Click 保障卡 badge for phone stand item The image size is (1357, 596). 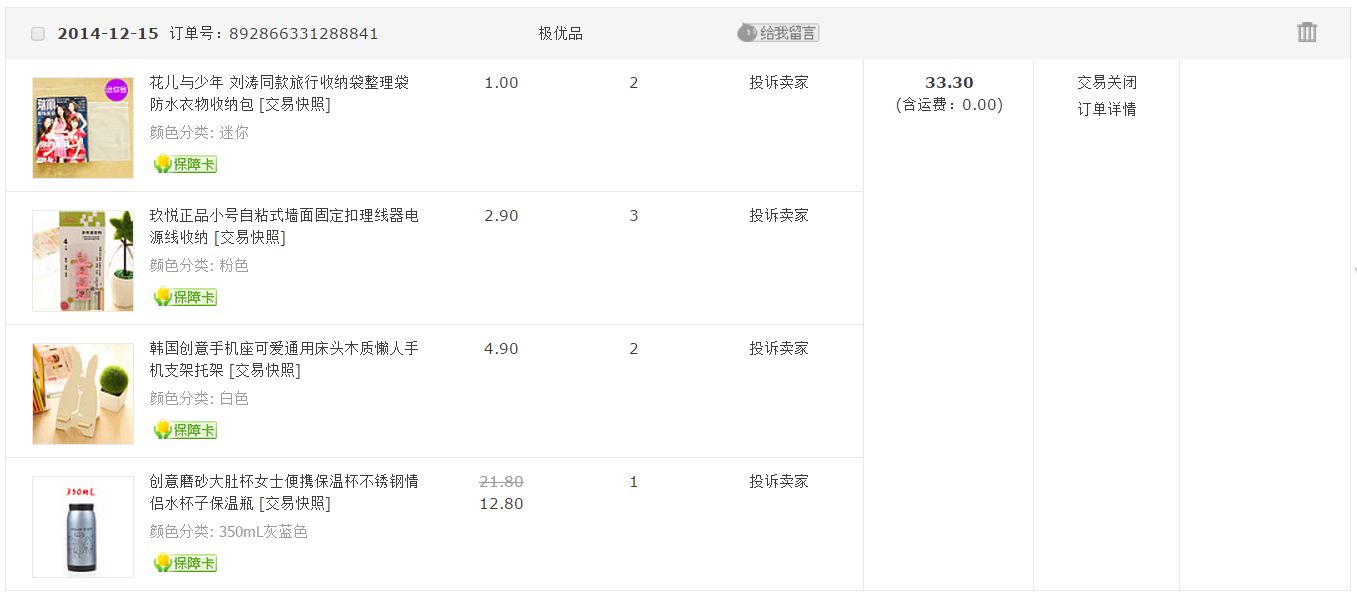click(x=185, y=430)
